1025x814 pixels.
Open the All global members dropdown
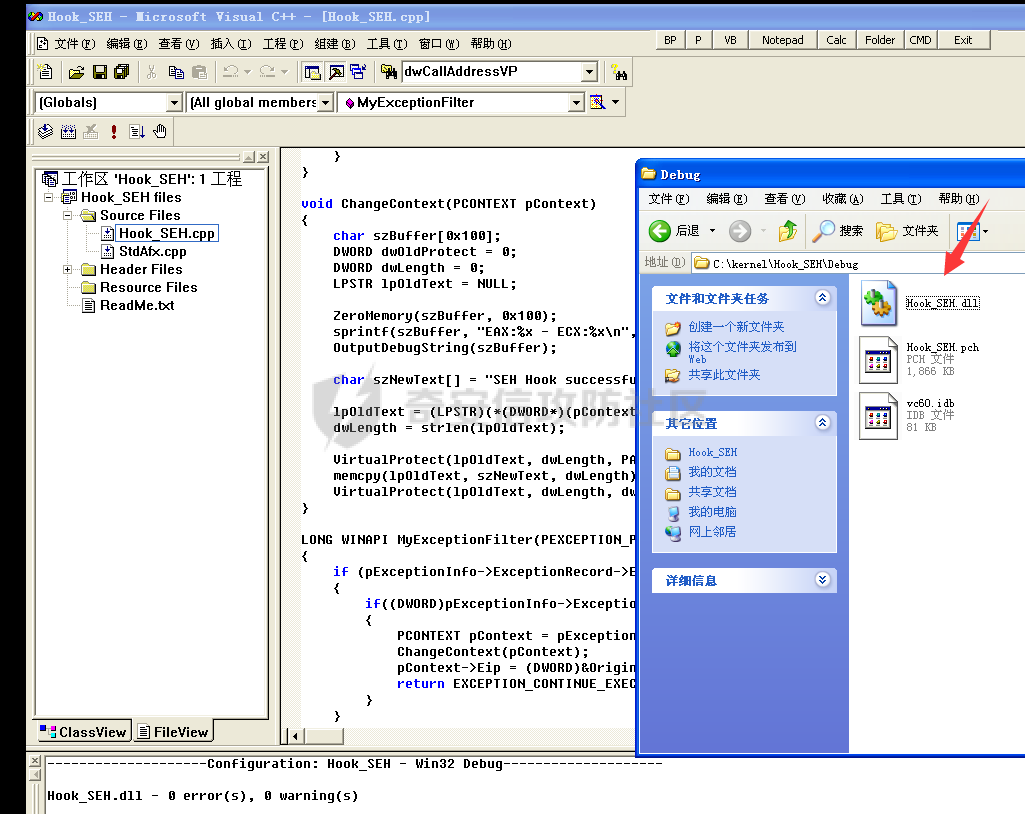tap(326, 103)
